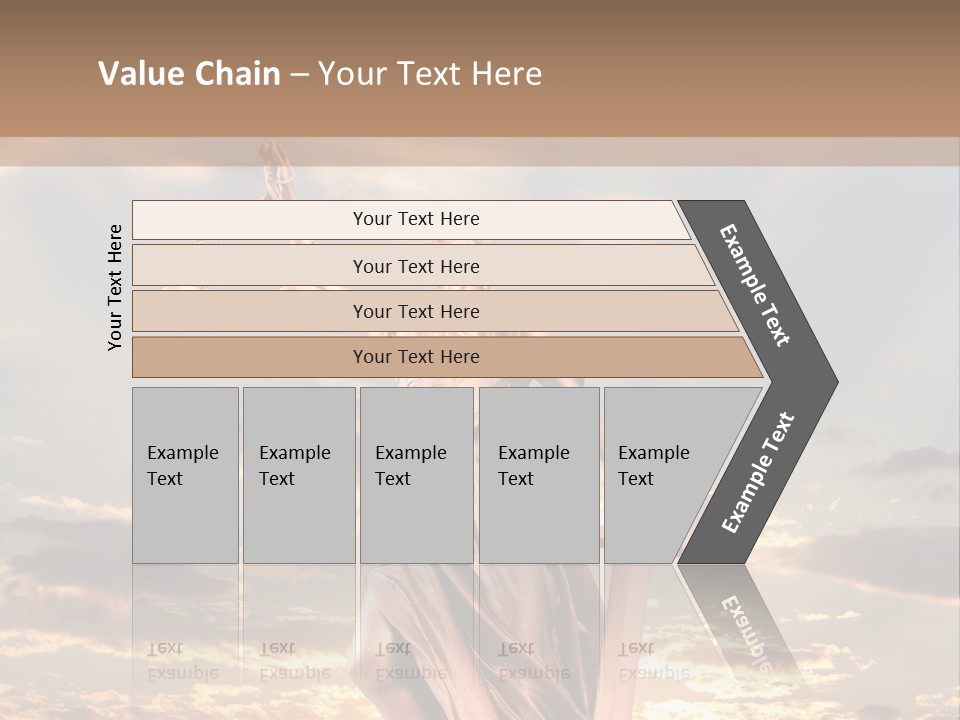The height and width of the screenshot is (720, 960).
Task: Click the second "Your Text Here" bar
Action: 416,266
